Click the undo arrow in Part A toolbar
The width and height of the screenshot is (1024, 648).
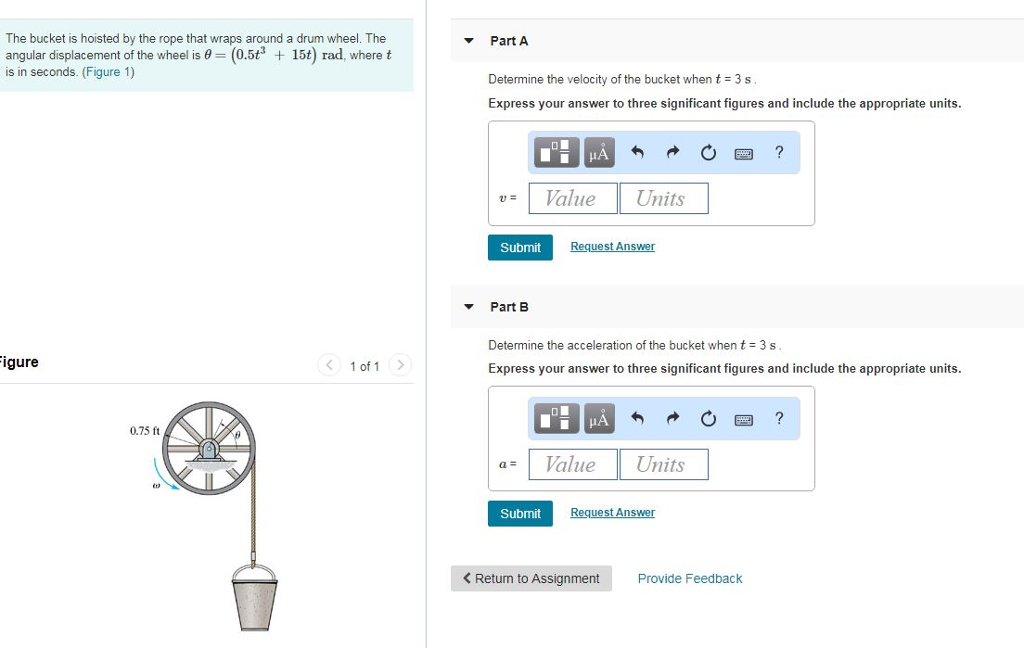[637, 152]
